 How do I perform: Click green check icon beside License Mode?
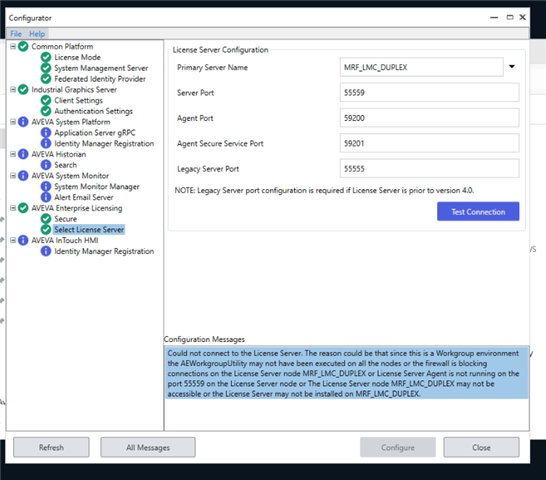(46, 57)
